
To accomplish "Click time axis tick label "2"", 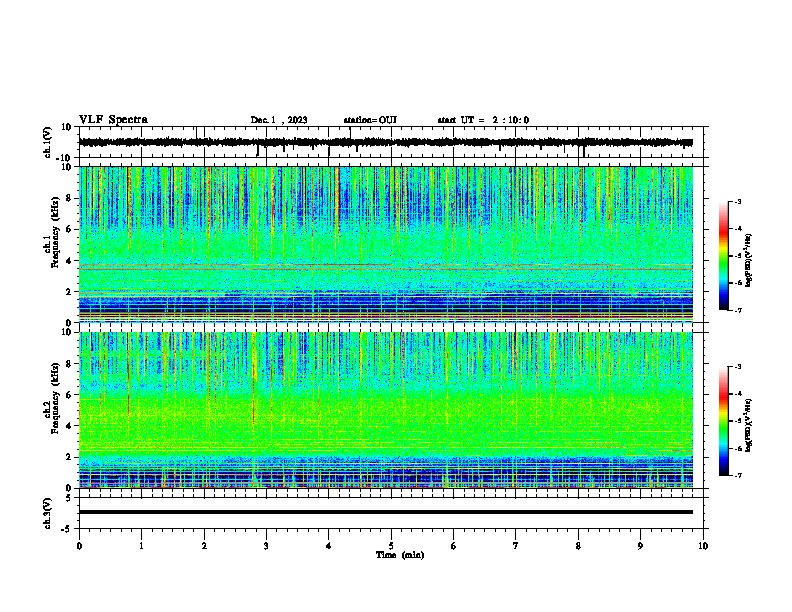I will coord(204,546).
